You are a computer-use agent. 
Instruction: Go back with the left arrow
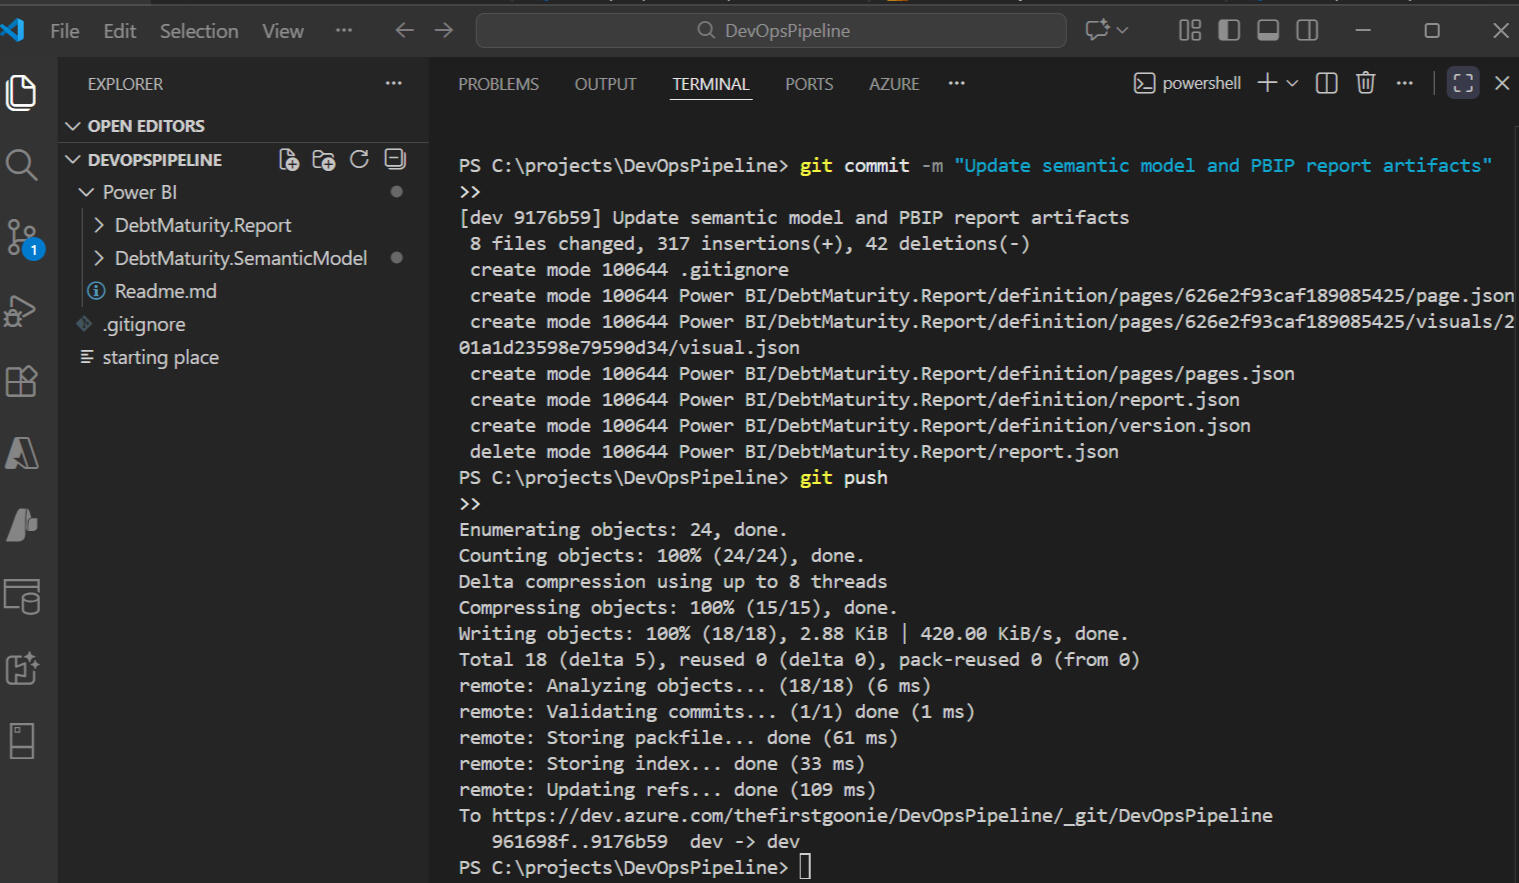[x=404, y=31]
